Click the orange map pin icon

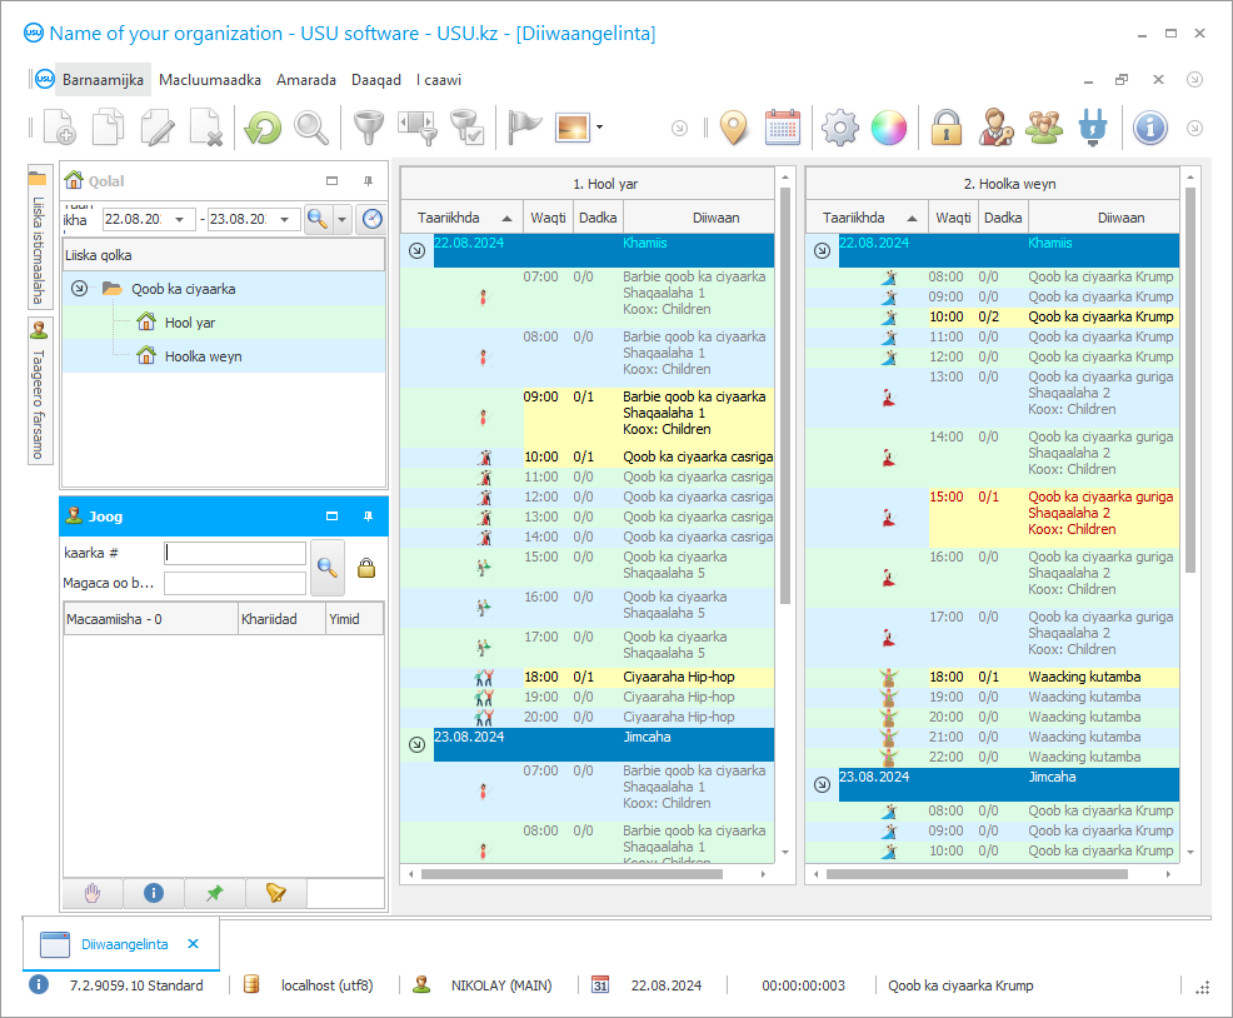coord(734,128)
